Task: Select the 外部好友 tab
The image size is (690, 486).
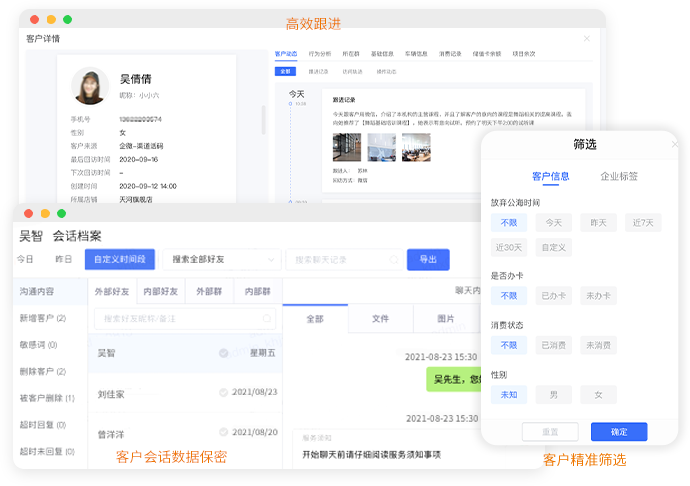Action: point(112,291)
